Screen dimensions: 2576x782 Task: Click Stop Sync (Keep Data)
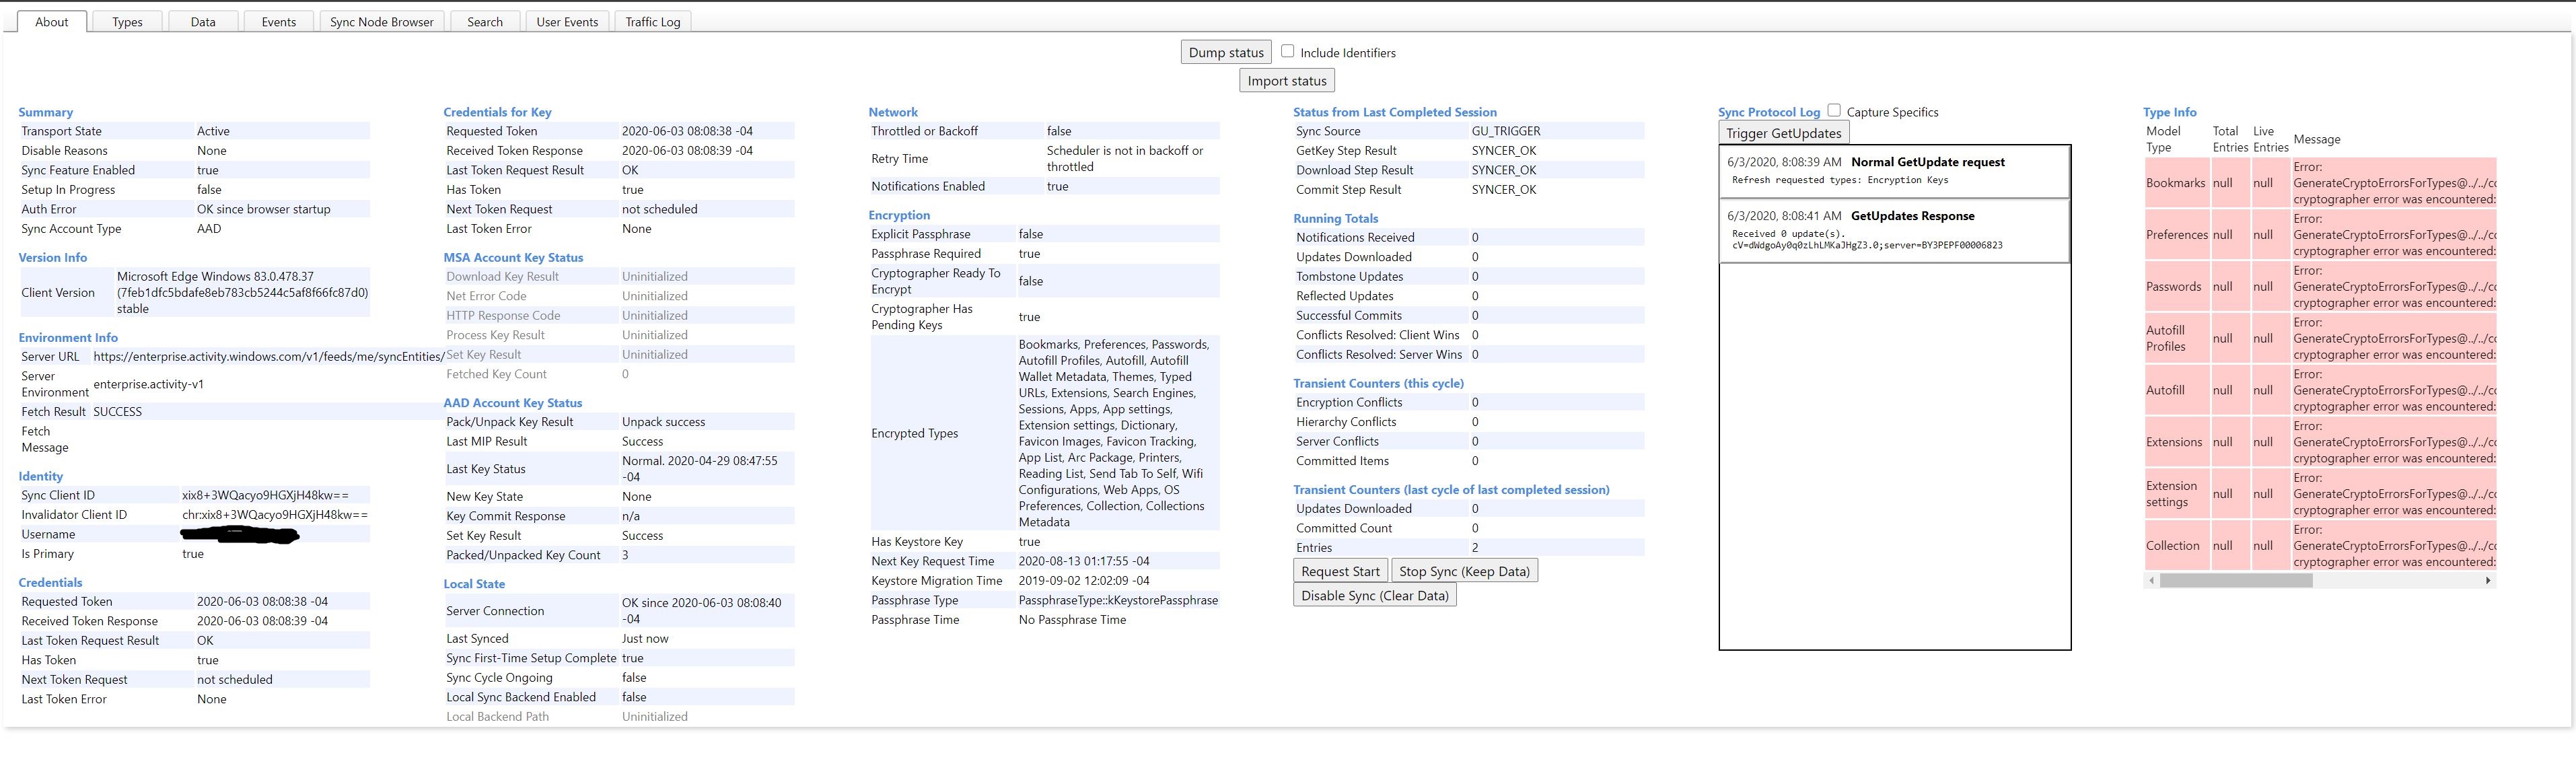[1464, 571]
